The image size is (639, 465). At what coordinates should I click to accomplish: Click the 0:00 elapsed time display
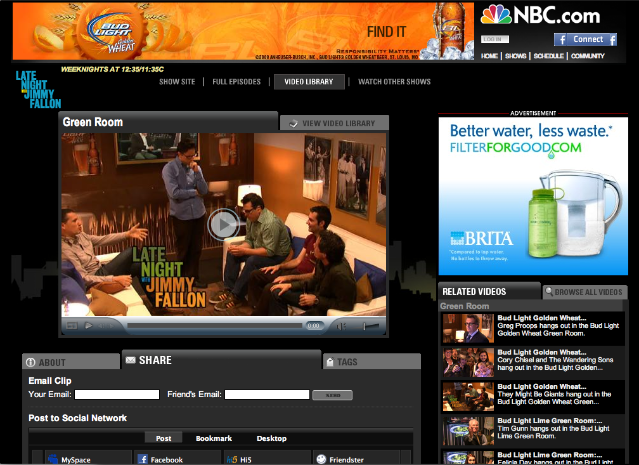313,326
